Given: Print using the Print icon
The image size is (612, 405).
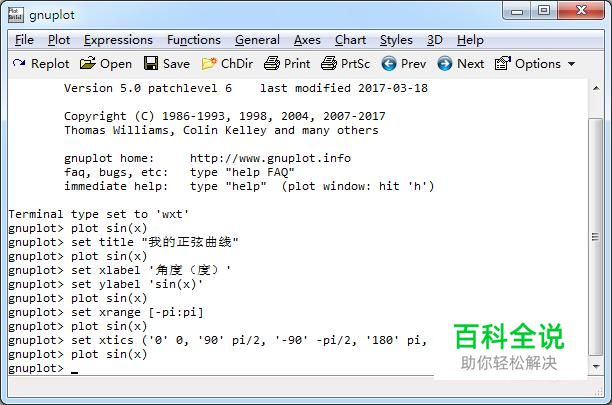Looking at the screenshot, I should [272, 63].
